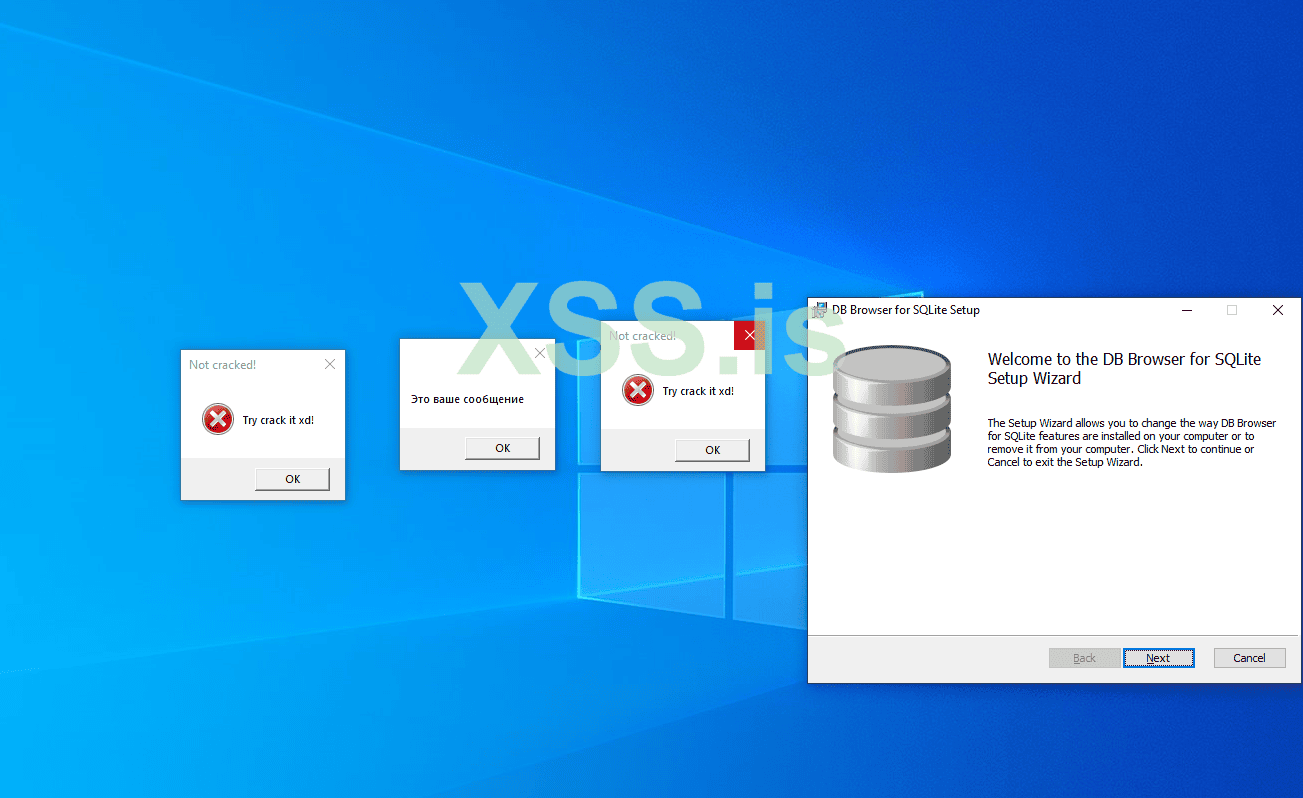The width and height of the screenshot is (1303, 798).
Task: Click OK in the leftmost Not cracked dialog
Action: coord(292,479)
